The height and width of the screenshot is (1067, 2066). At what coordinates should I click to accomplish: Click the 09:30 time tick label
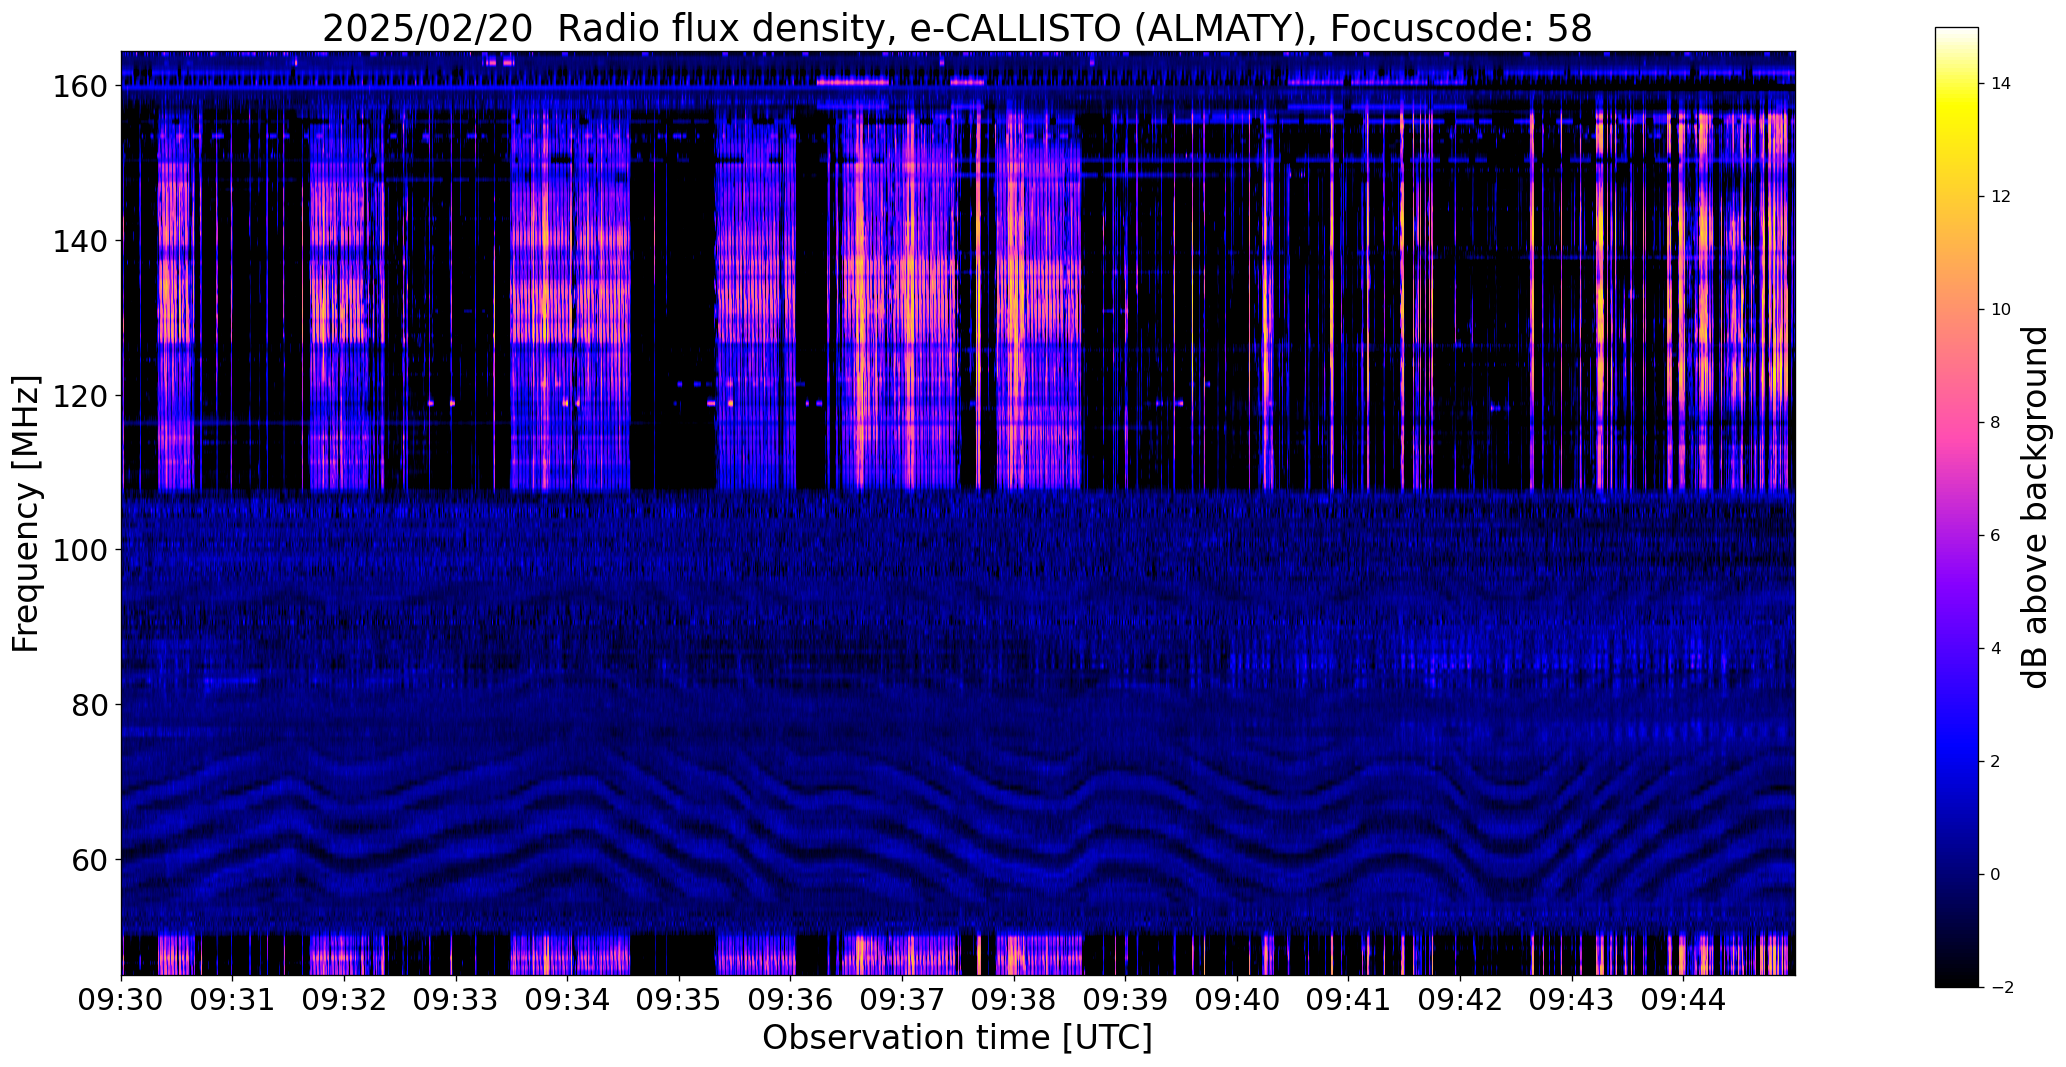[x=122, y=999]
